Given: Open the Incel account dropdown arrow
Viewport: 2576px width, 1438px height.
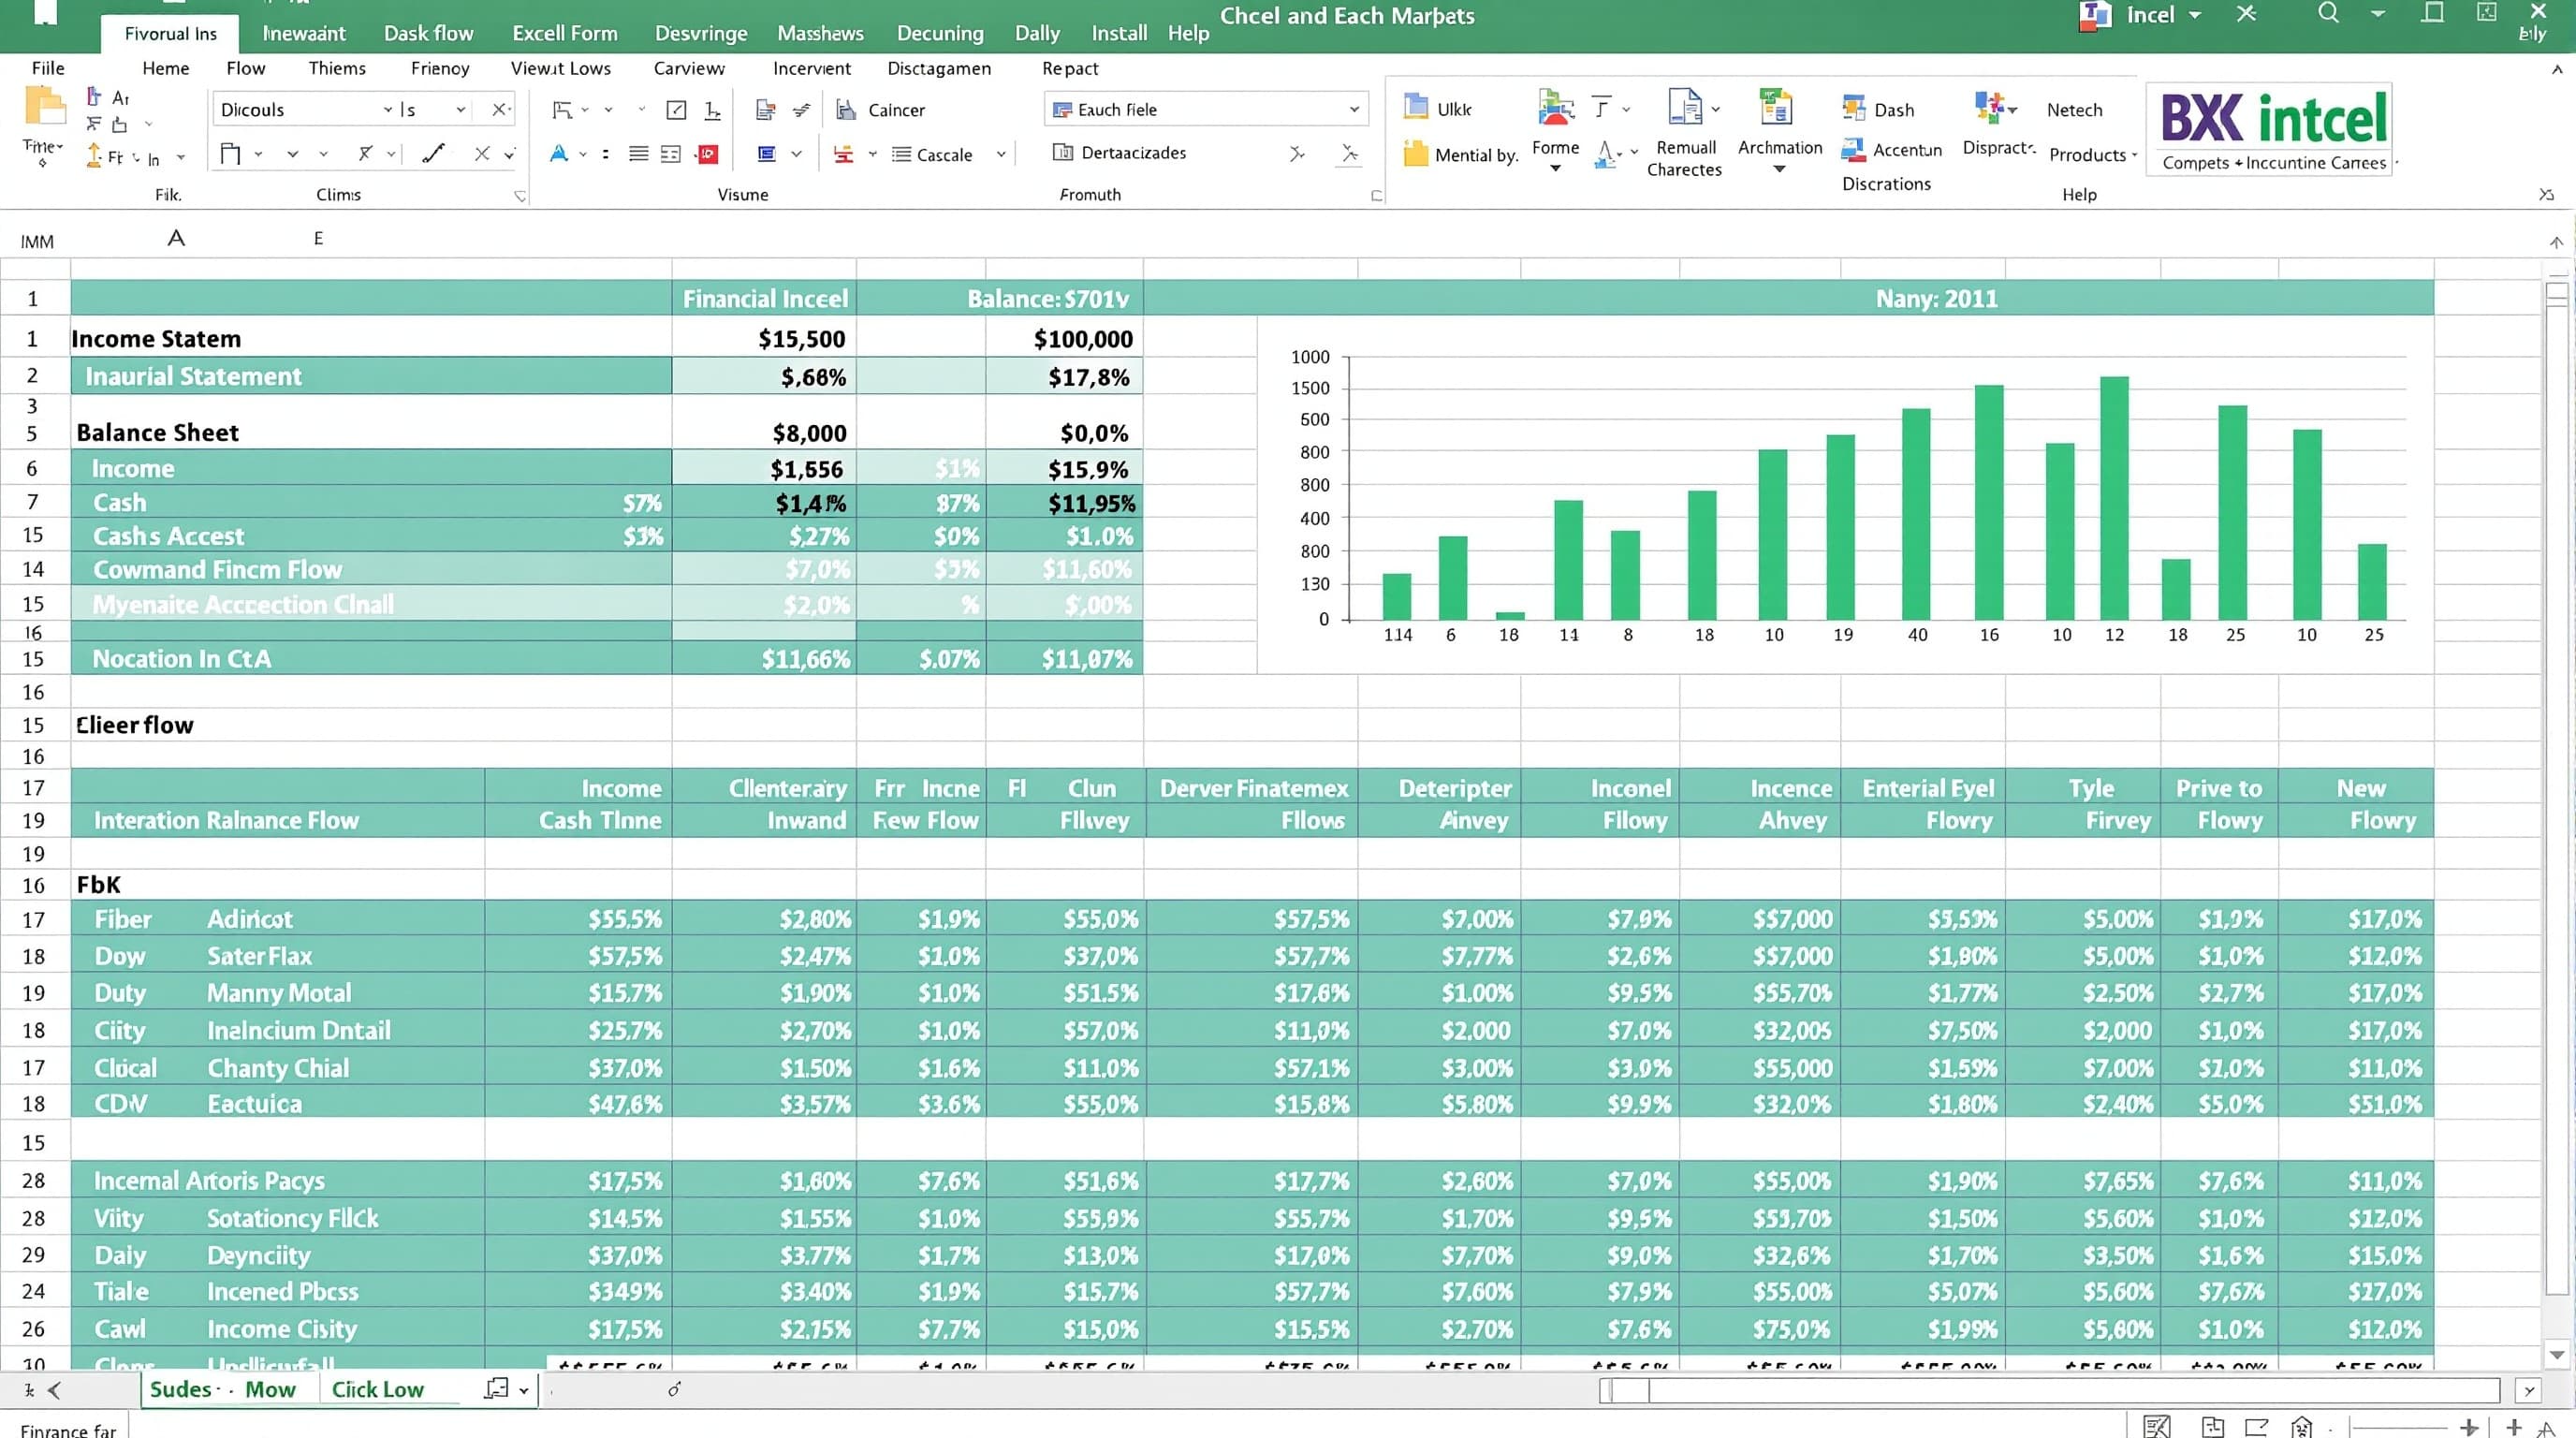Looking at the screenshot, I should click(2194, 15).
